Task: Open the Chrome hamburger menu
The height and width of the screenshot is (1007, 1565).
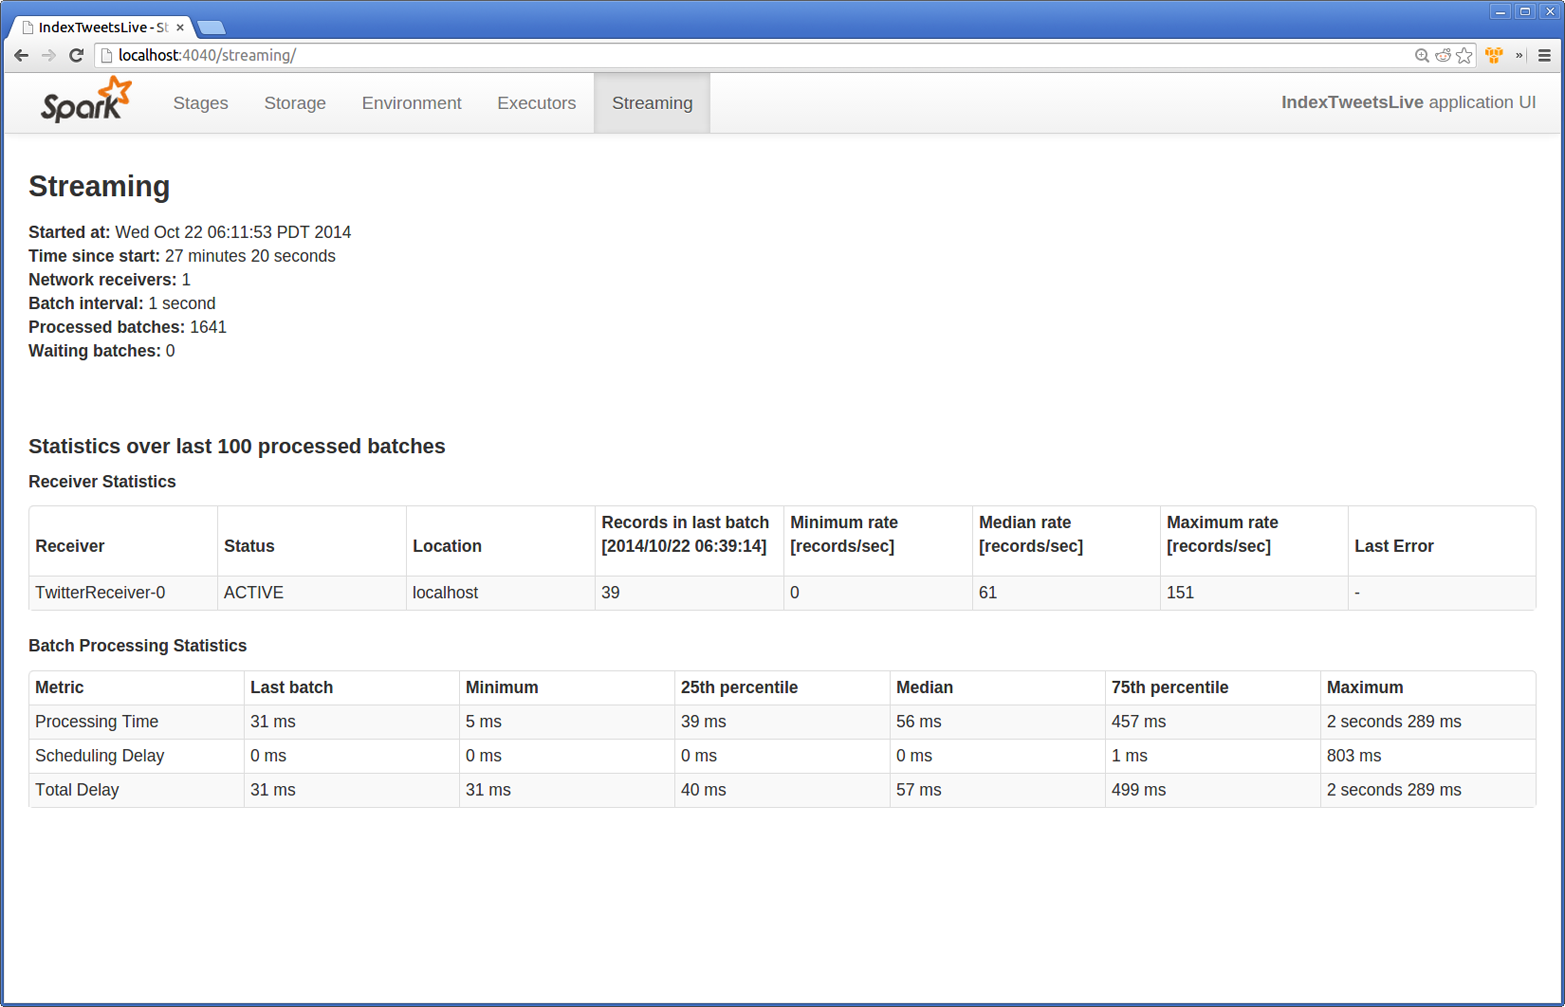Action: [x=1544, y=55]
